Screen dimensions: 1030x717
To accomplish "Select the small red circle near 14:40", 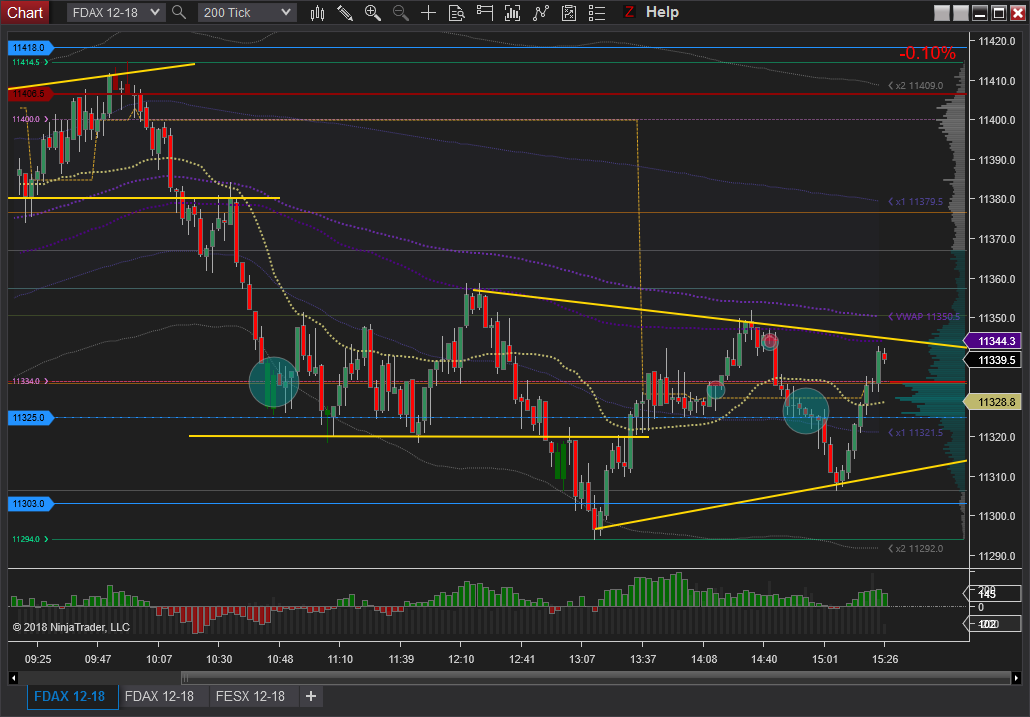I will (x=770, y=341).
